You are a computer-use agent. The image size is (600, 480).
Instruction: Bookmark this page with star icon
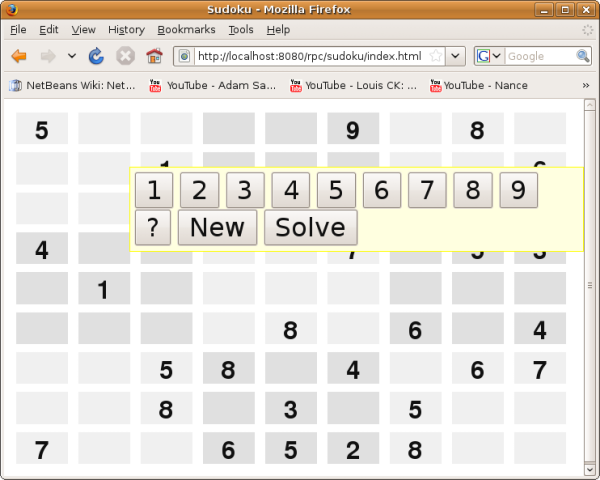pos(435,57)
